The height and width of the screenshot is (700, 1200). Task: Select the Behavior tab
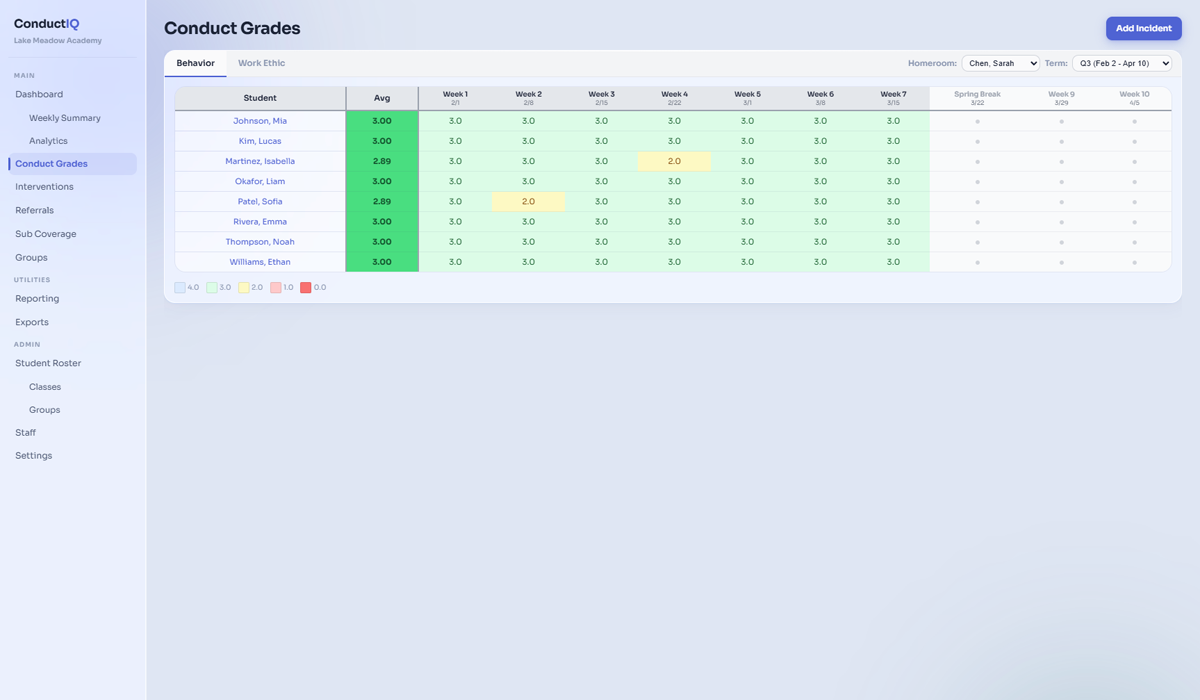pos(195,62)
